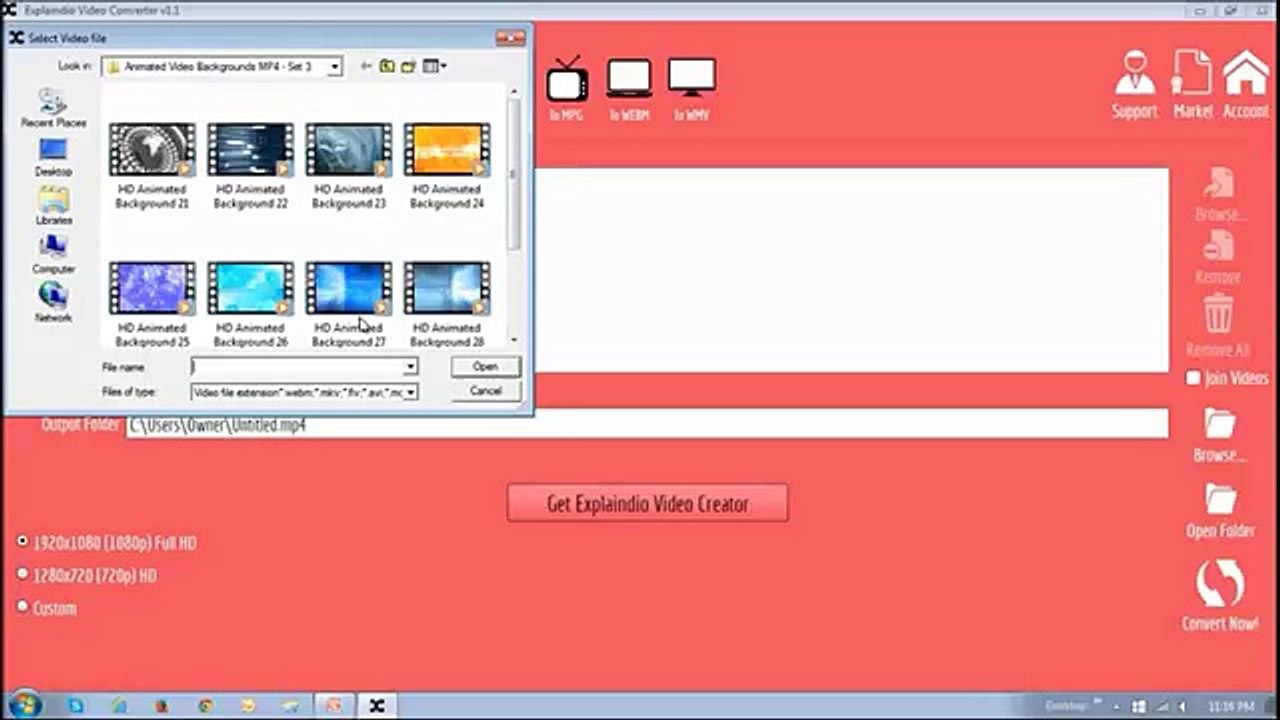
Task: Click the scroll up arrow in file list
Action: 514,92
